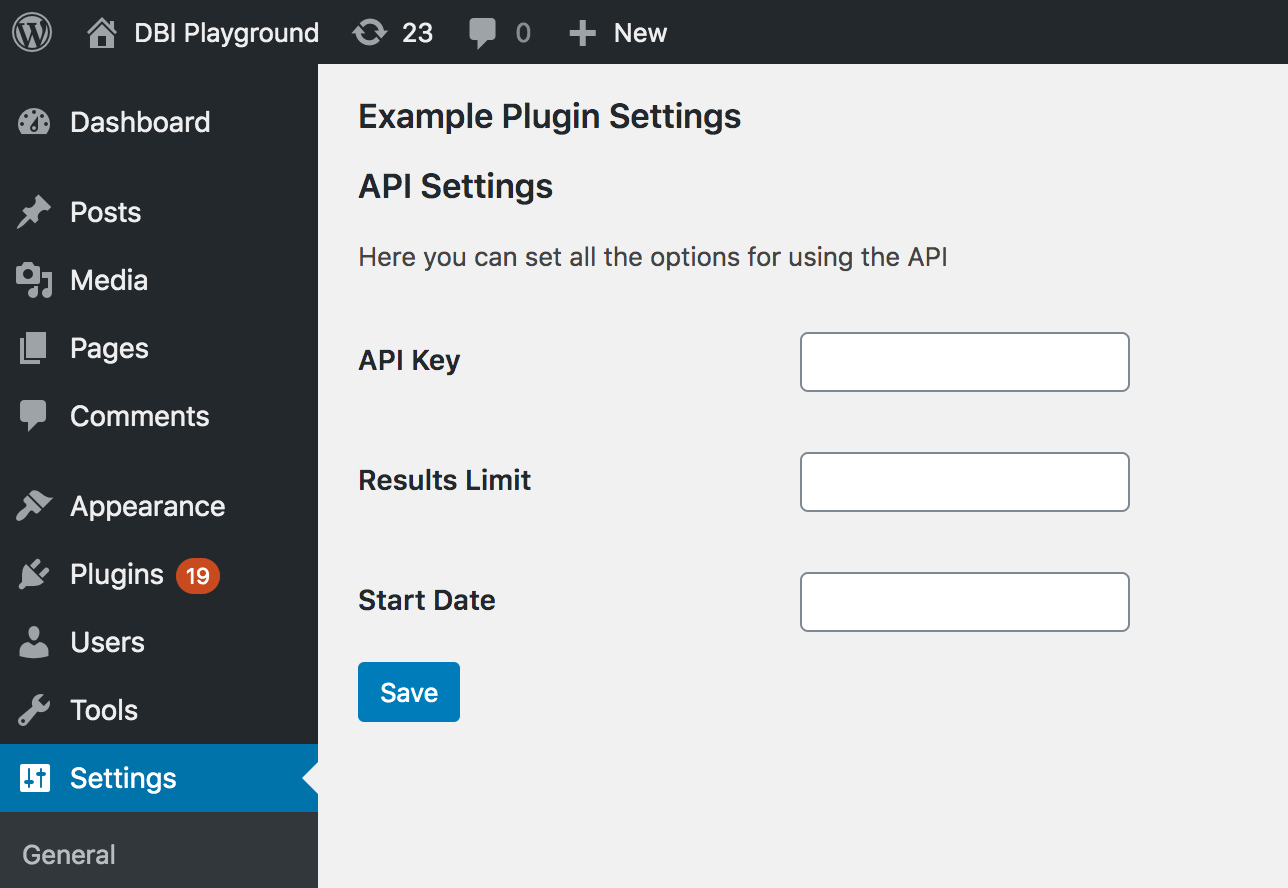Screen dimensions: 1288x888
Task: Navigate to Pages
Action: pyautogui.click(x=108, y=348)
